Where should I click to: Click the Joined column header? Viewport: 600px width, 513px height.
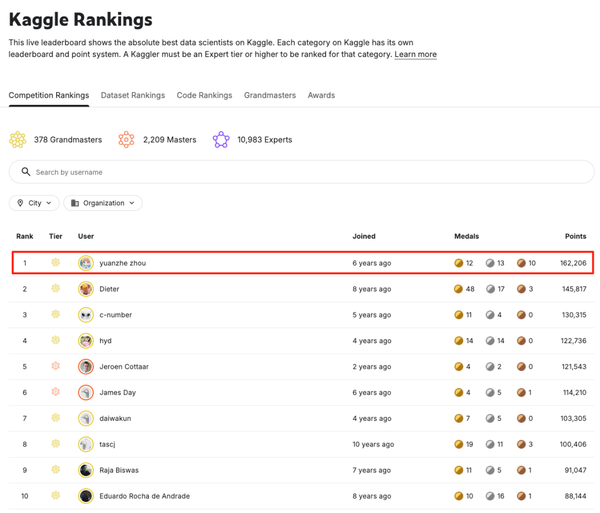pos(364,236)
